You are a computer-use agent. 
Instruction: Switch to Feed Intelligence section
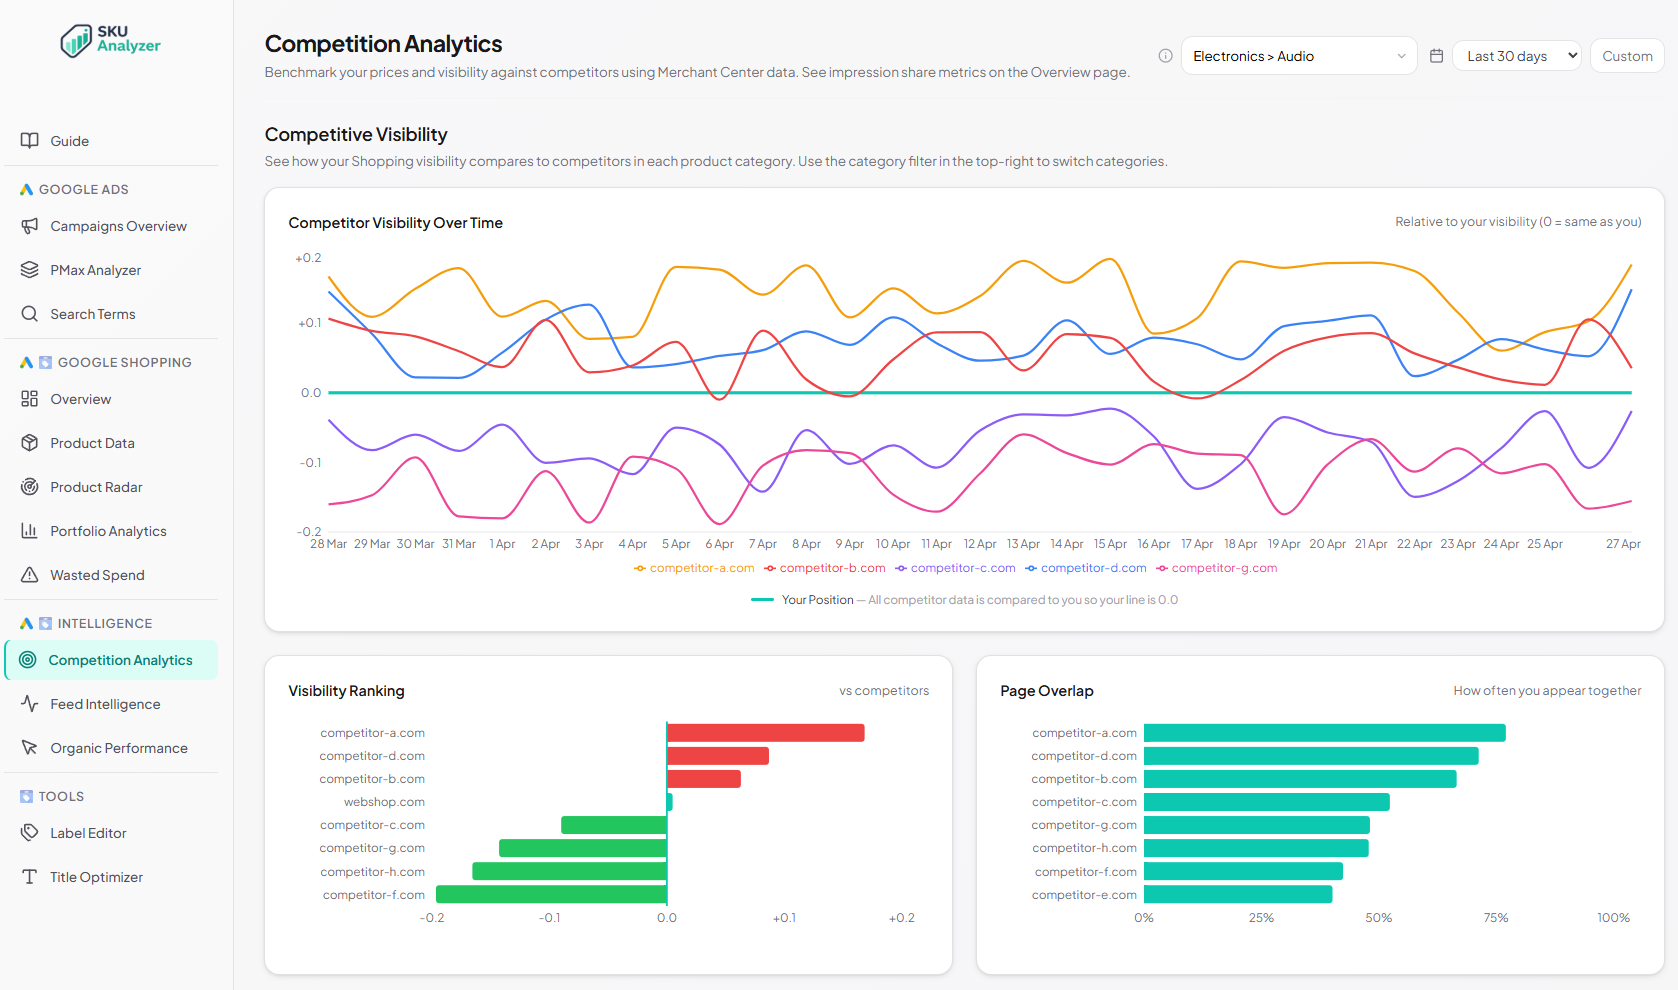tap(105, 704)
